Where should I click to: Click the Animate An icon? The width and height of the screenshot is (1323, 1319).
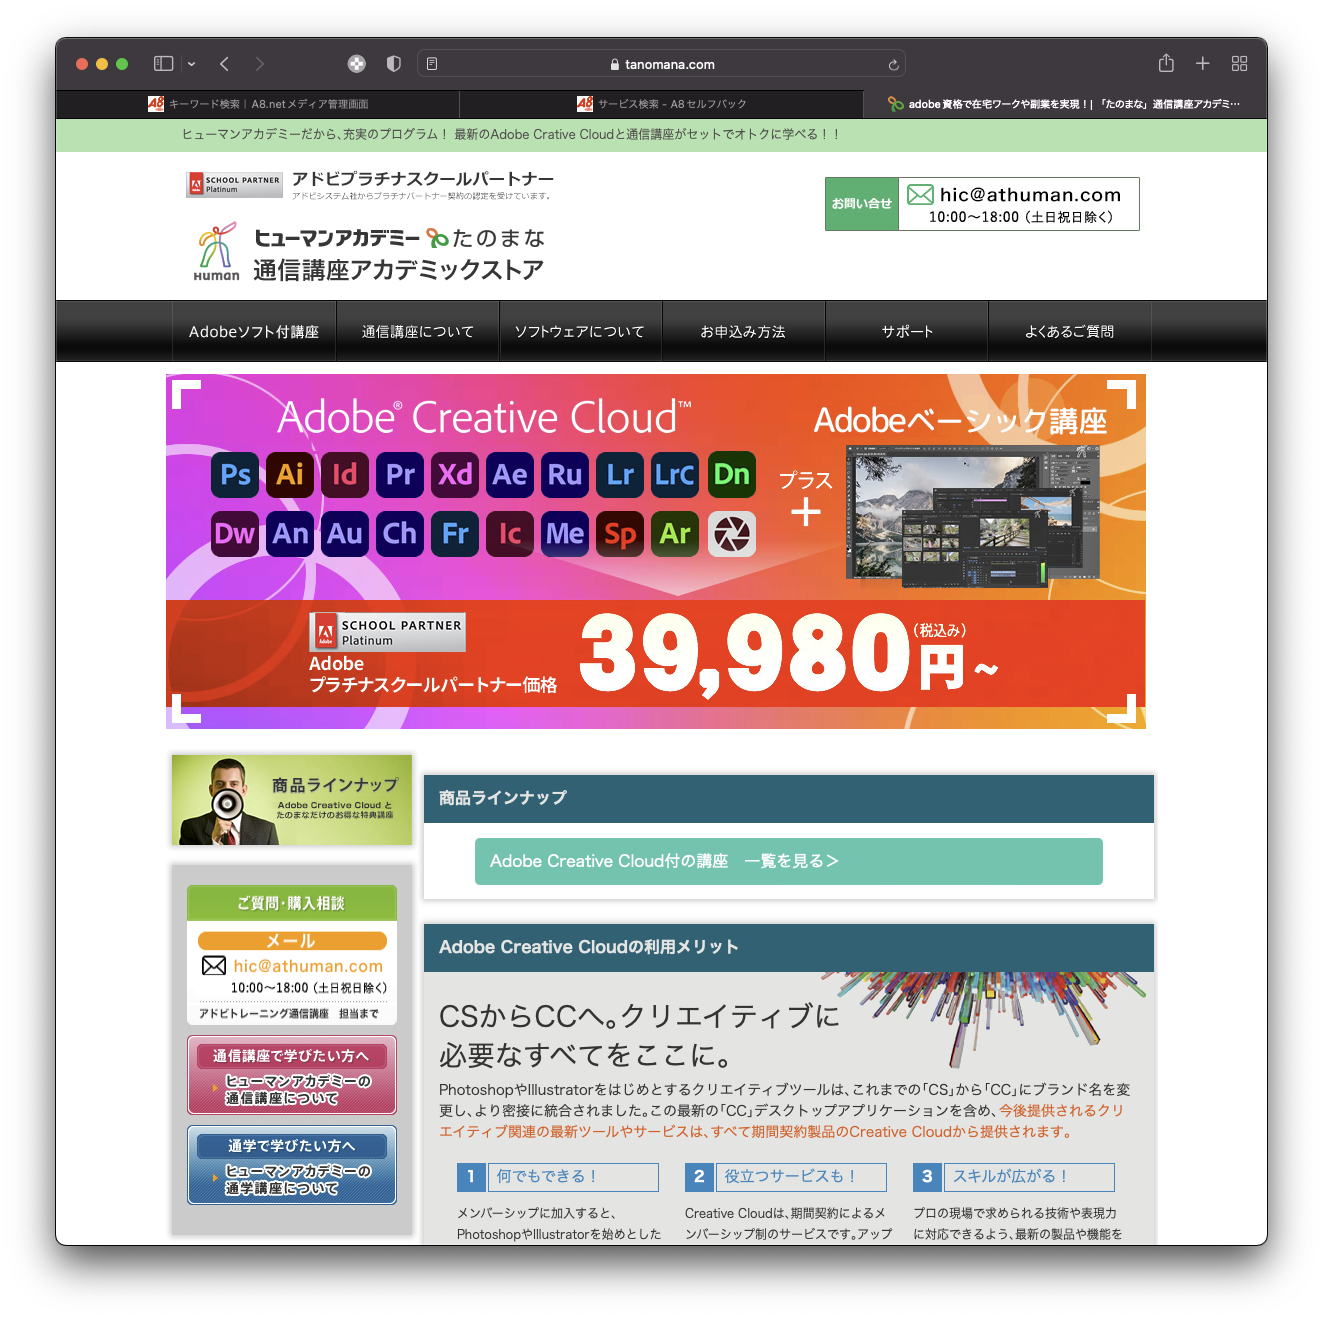pos(290,533)
